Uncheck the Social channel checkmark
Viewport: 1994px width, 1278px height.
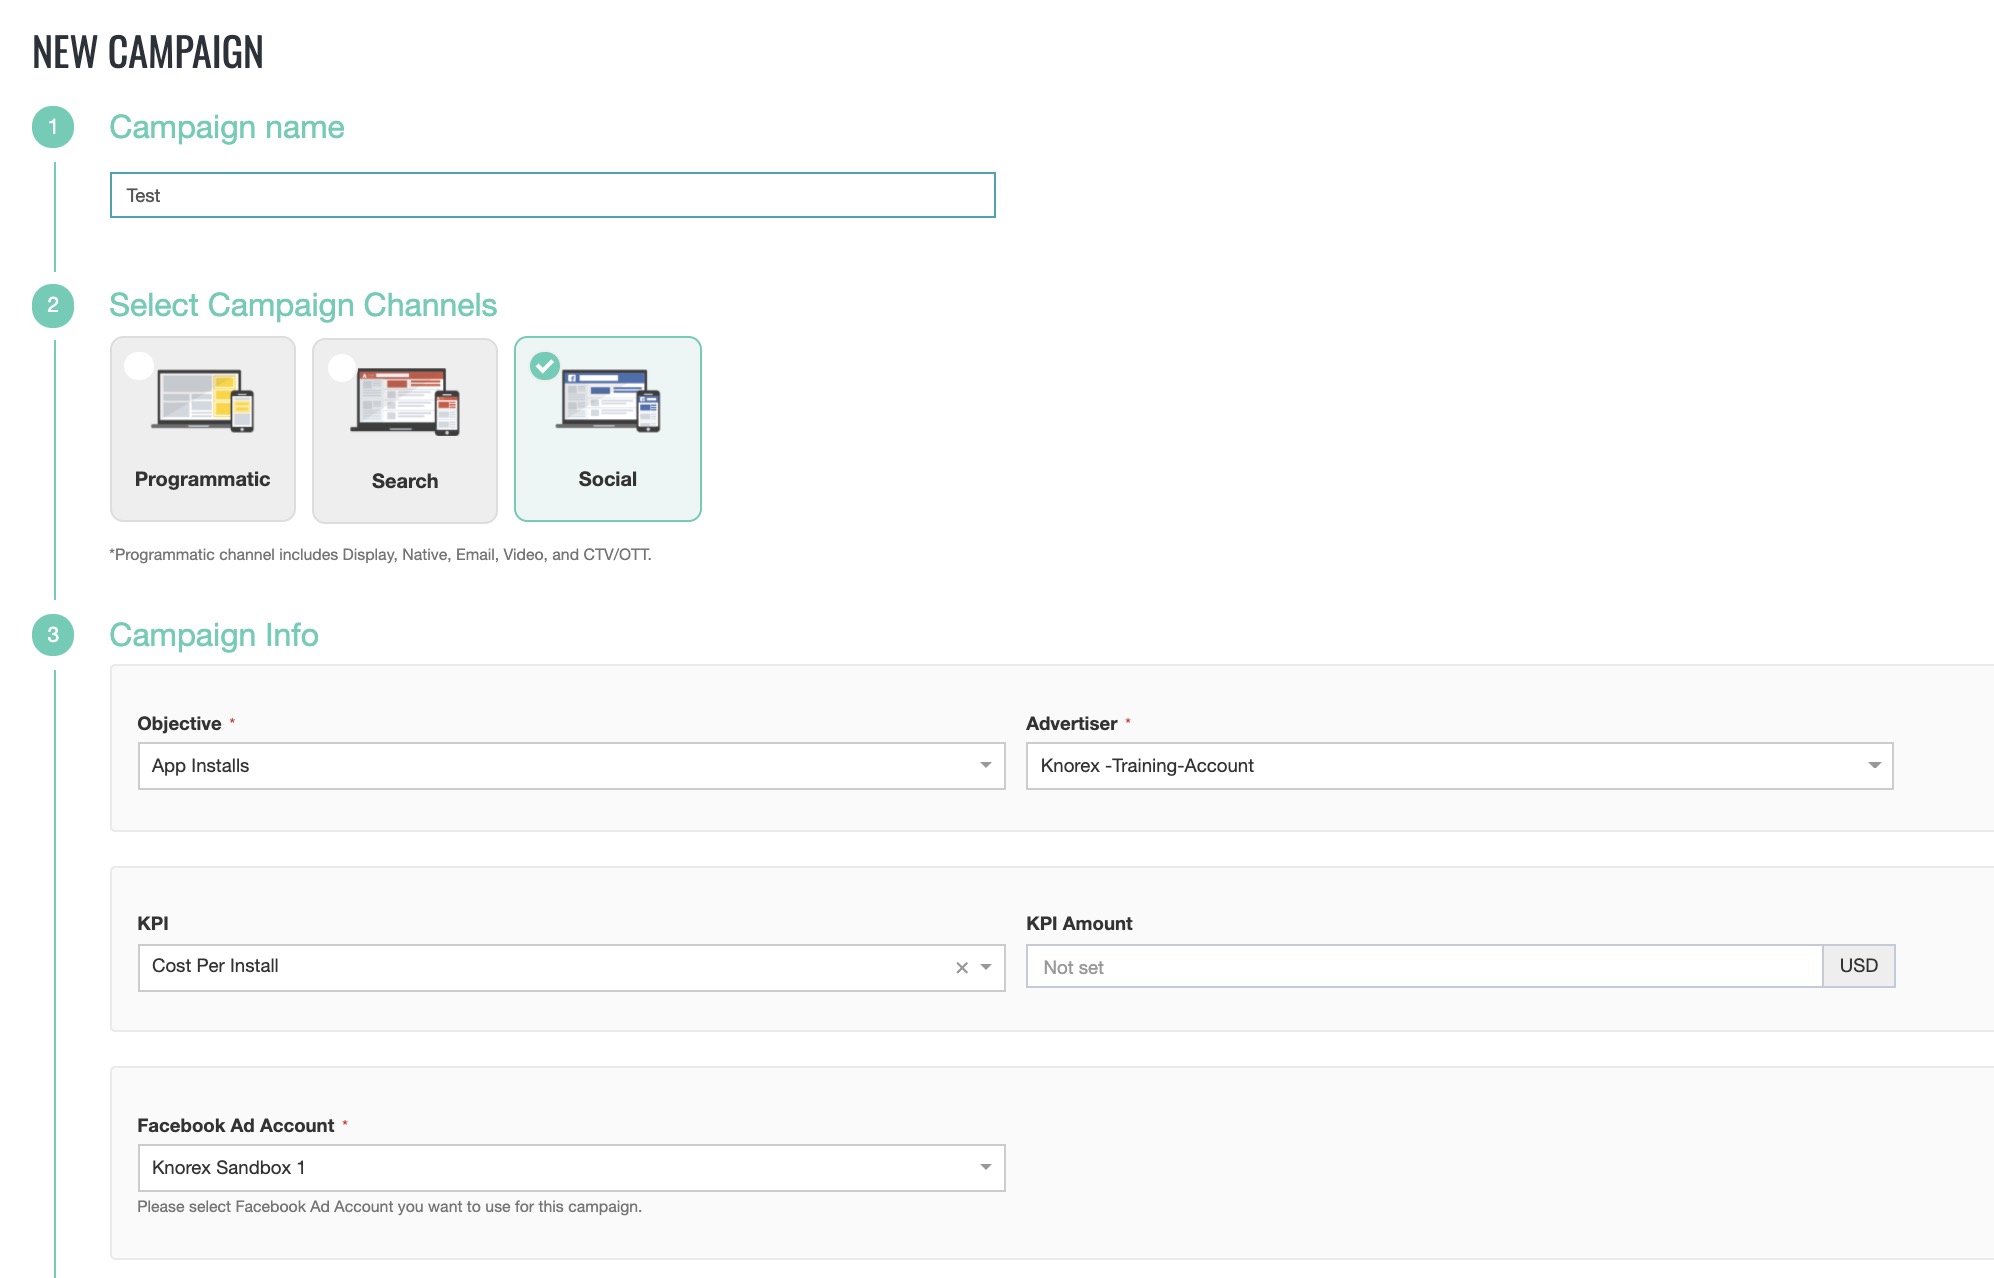pyautogui.click(x=545, y=366)
